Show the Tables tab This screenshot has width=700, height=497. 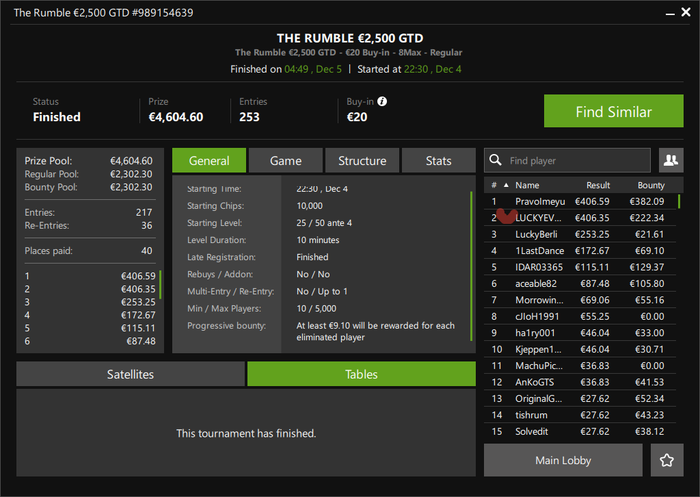(361, 374)
